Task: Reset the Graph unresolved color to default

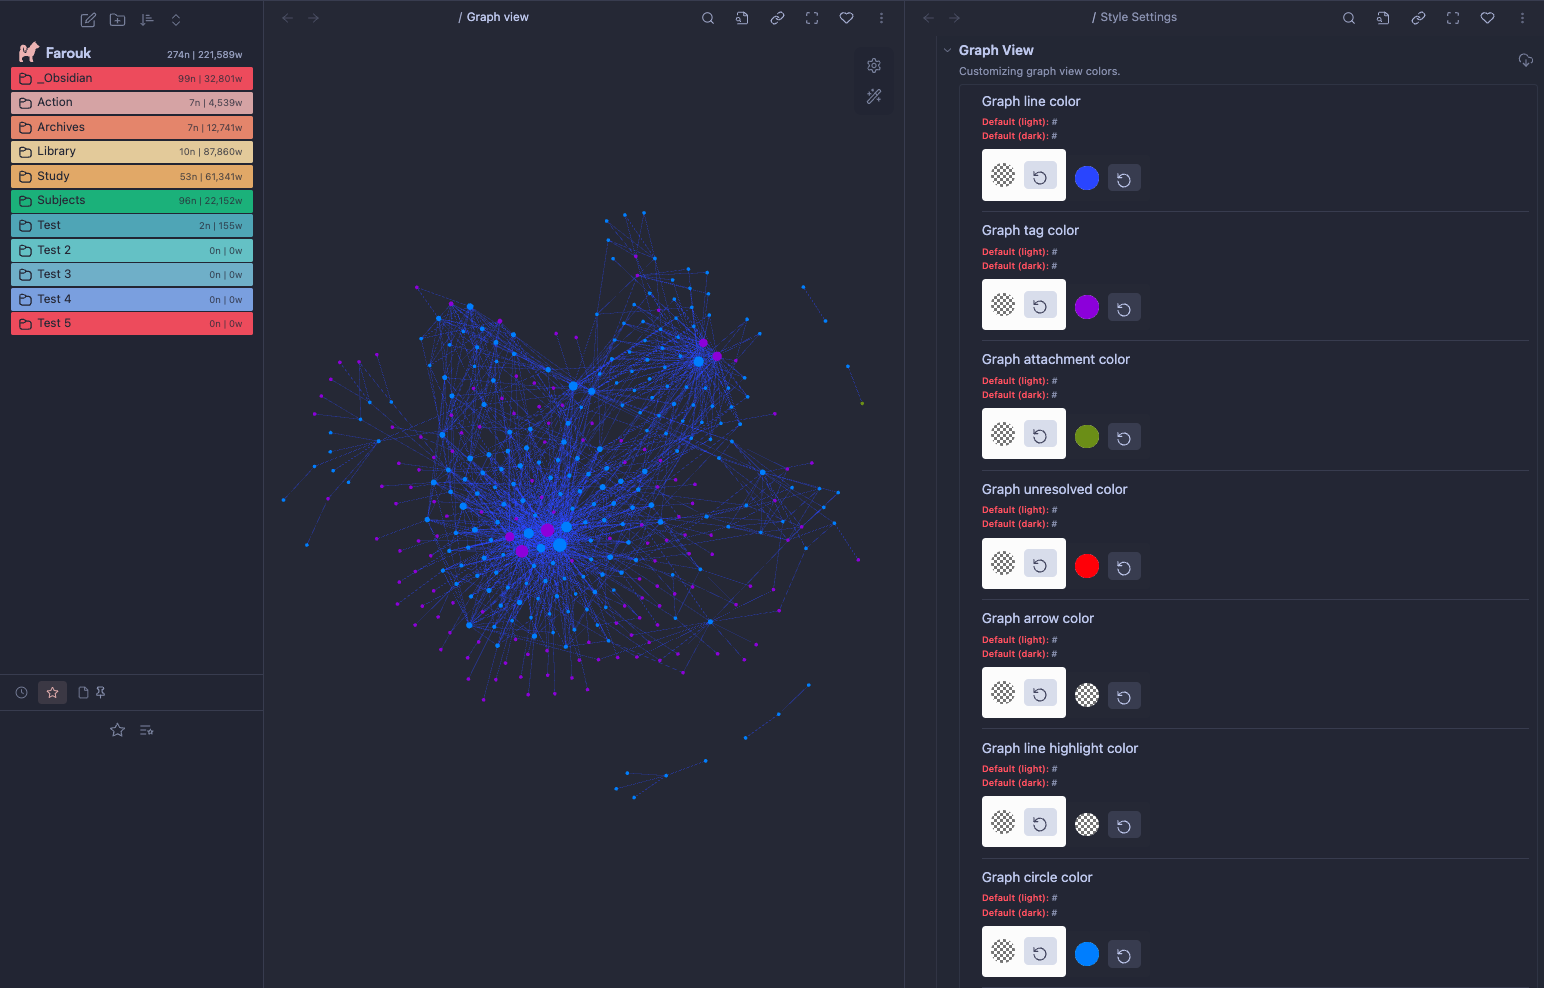Action: 1124,566
